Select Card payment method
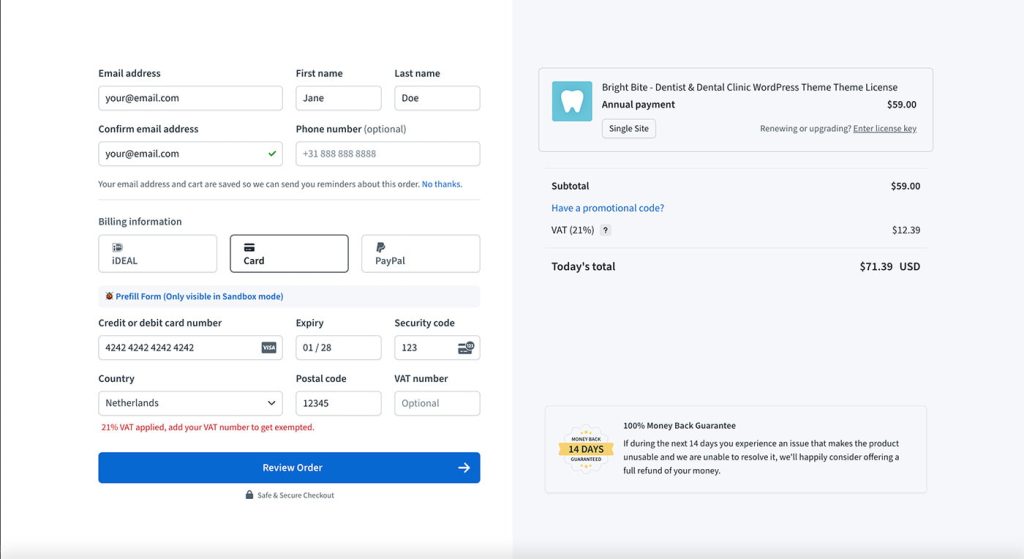The width and height of the screenshot is (1024, 559). 289,254
